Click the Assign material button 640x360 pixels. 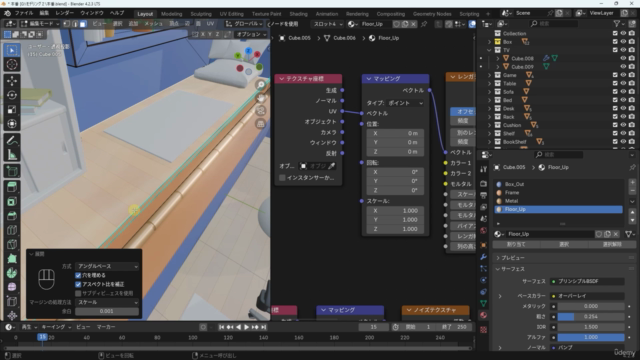(516, 244)
